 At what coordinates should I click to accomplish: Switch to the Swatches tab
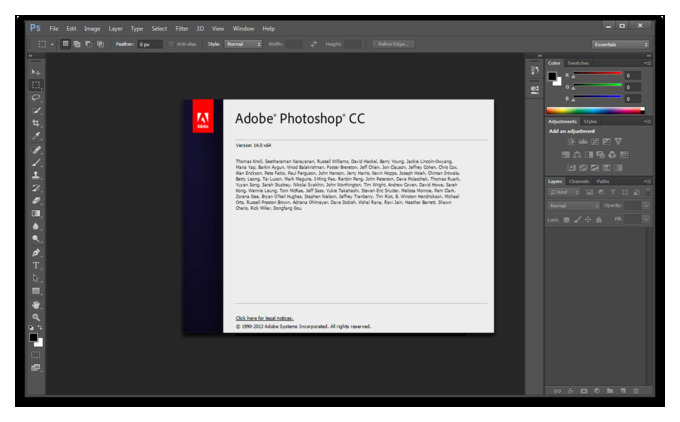pyautogui.click(x=578, y=63)
